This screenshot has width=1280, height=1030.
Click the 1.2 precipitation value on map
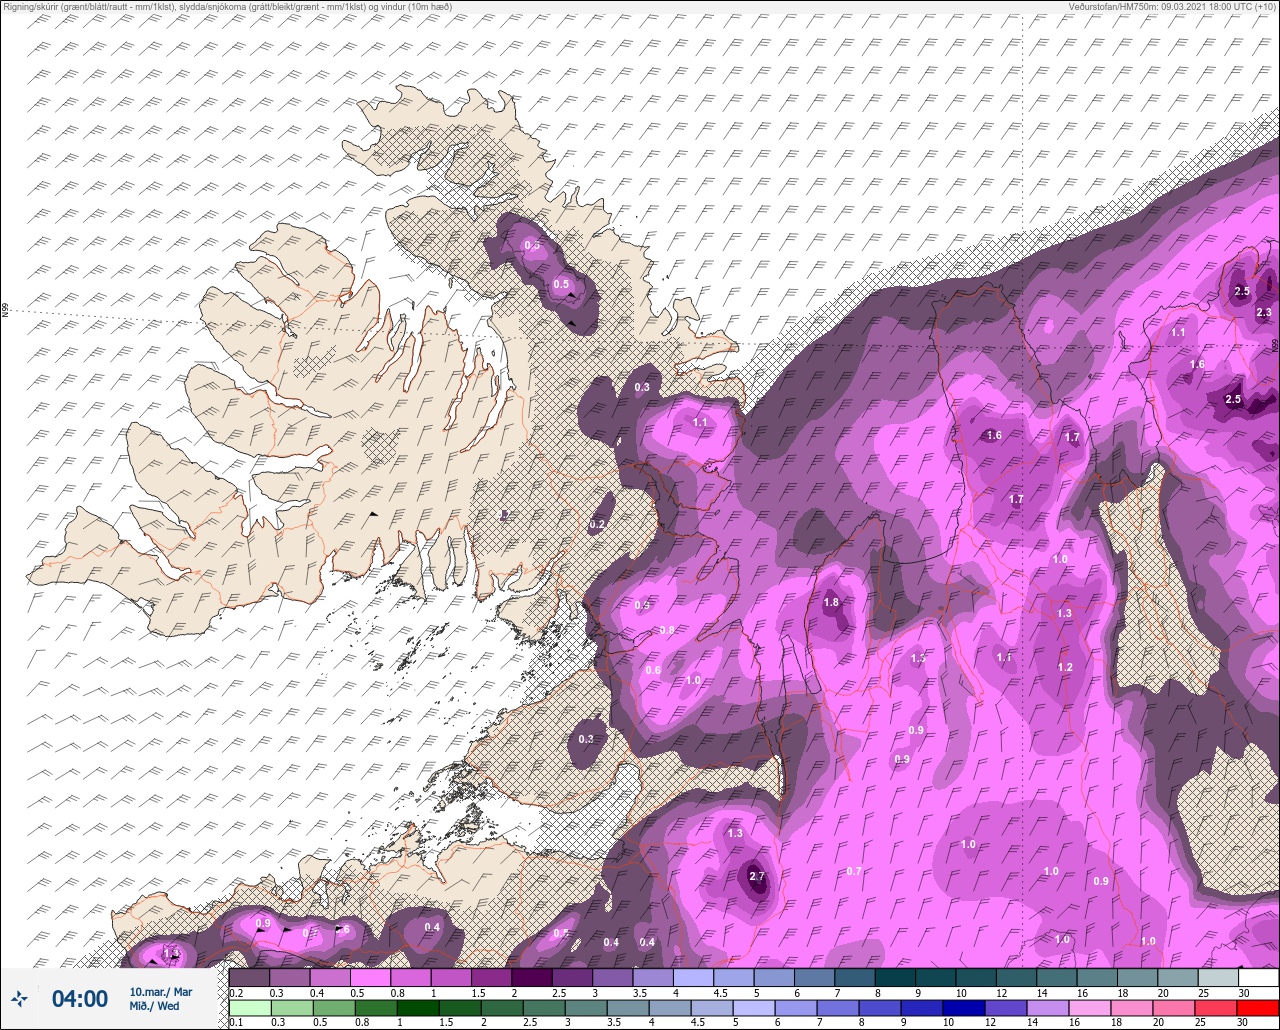point(1065,667)
